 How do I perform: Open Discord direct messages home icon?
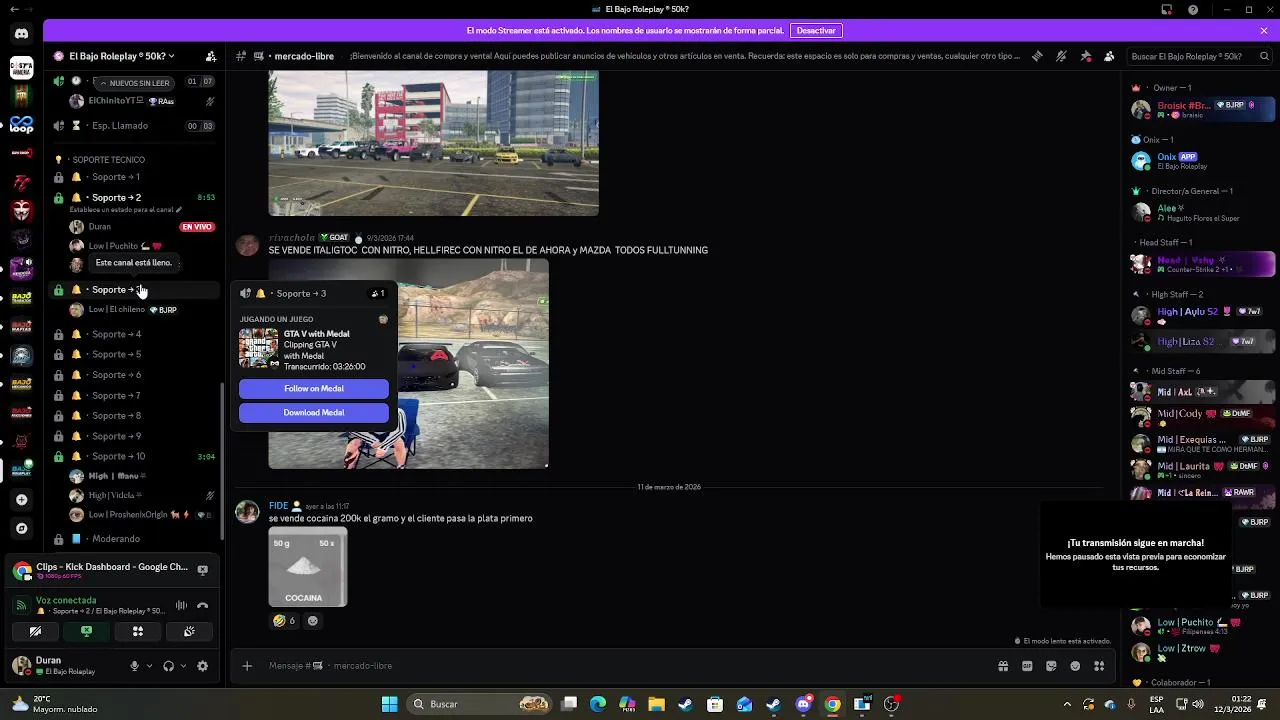tap(21, 33)
